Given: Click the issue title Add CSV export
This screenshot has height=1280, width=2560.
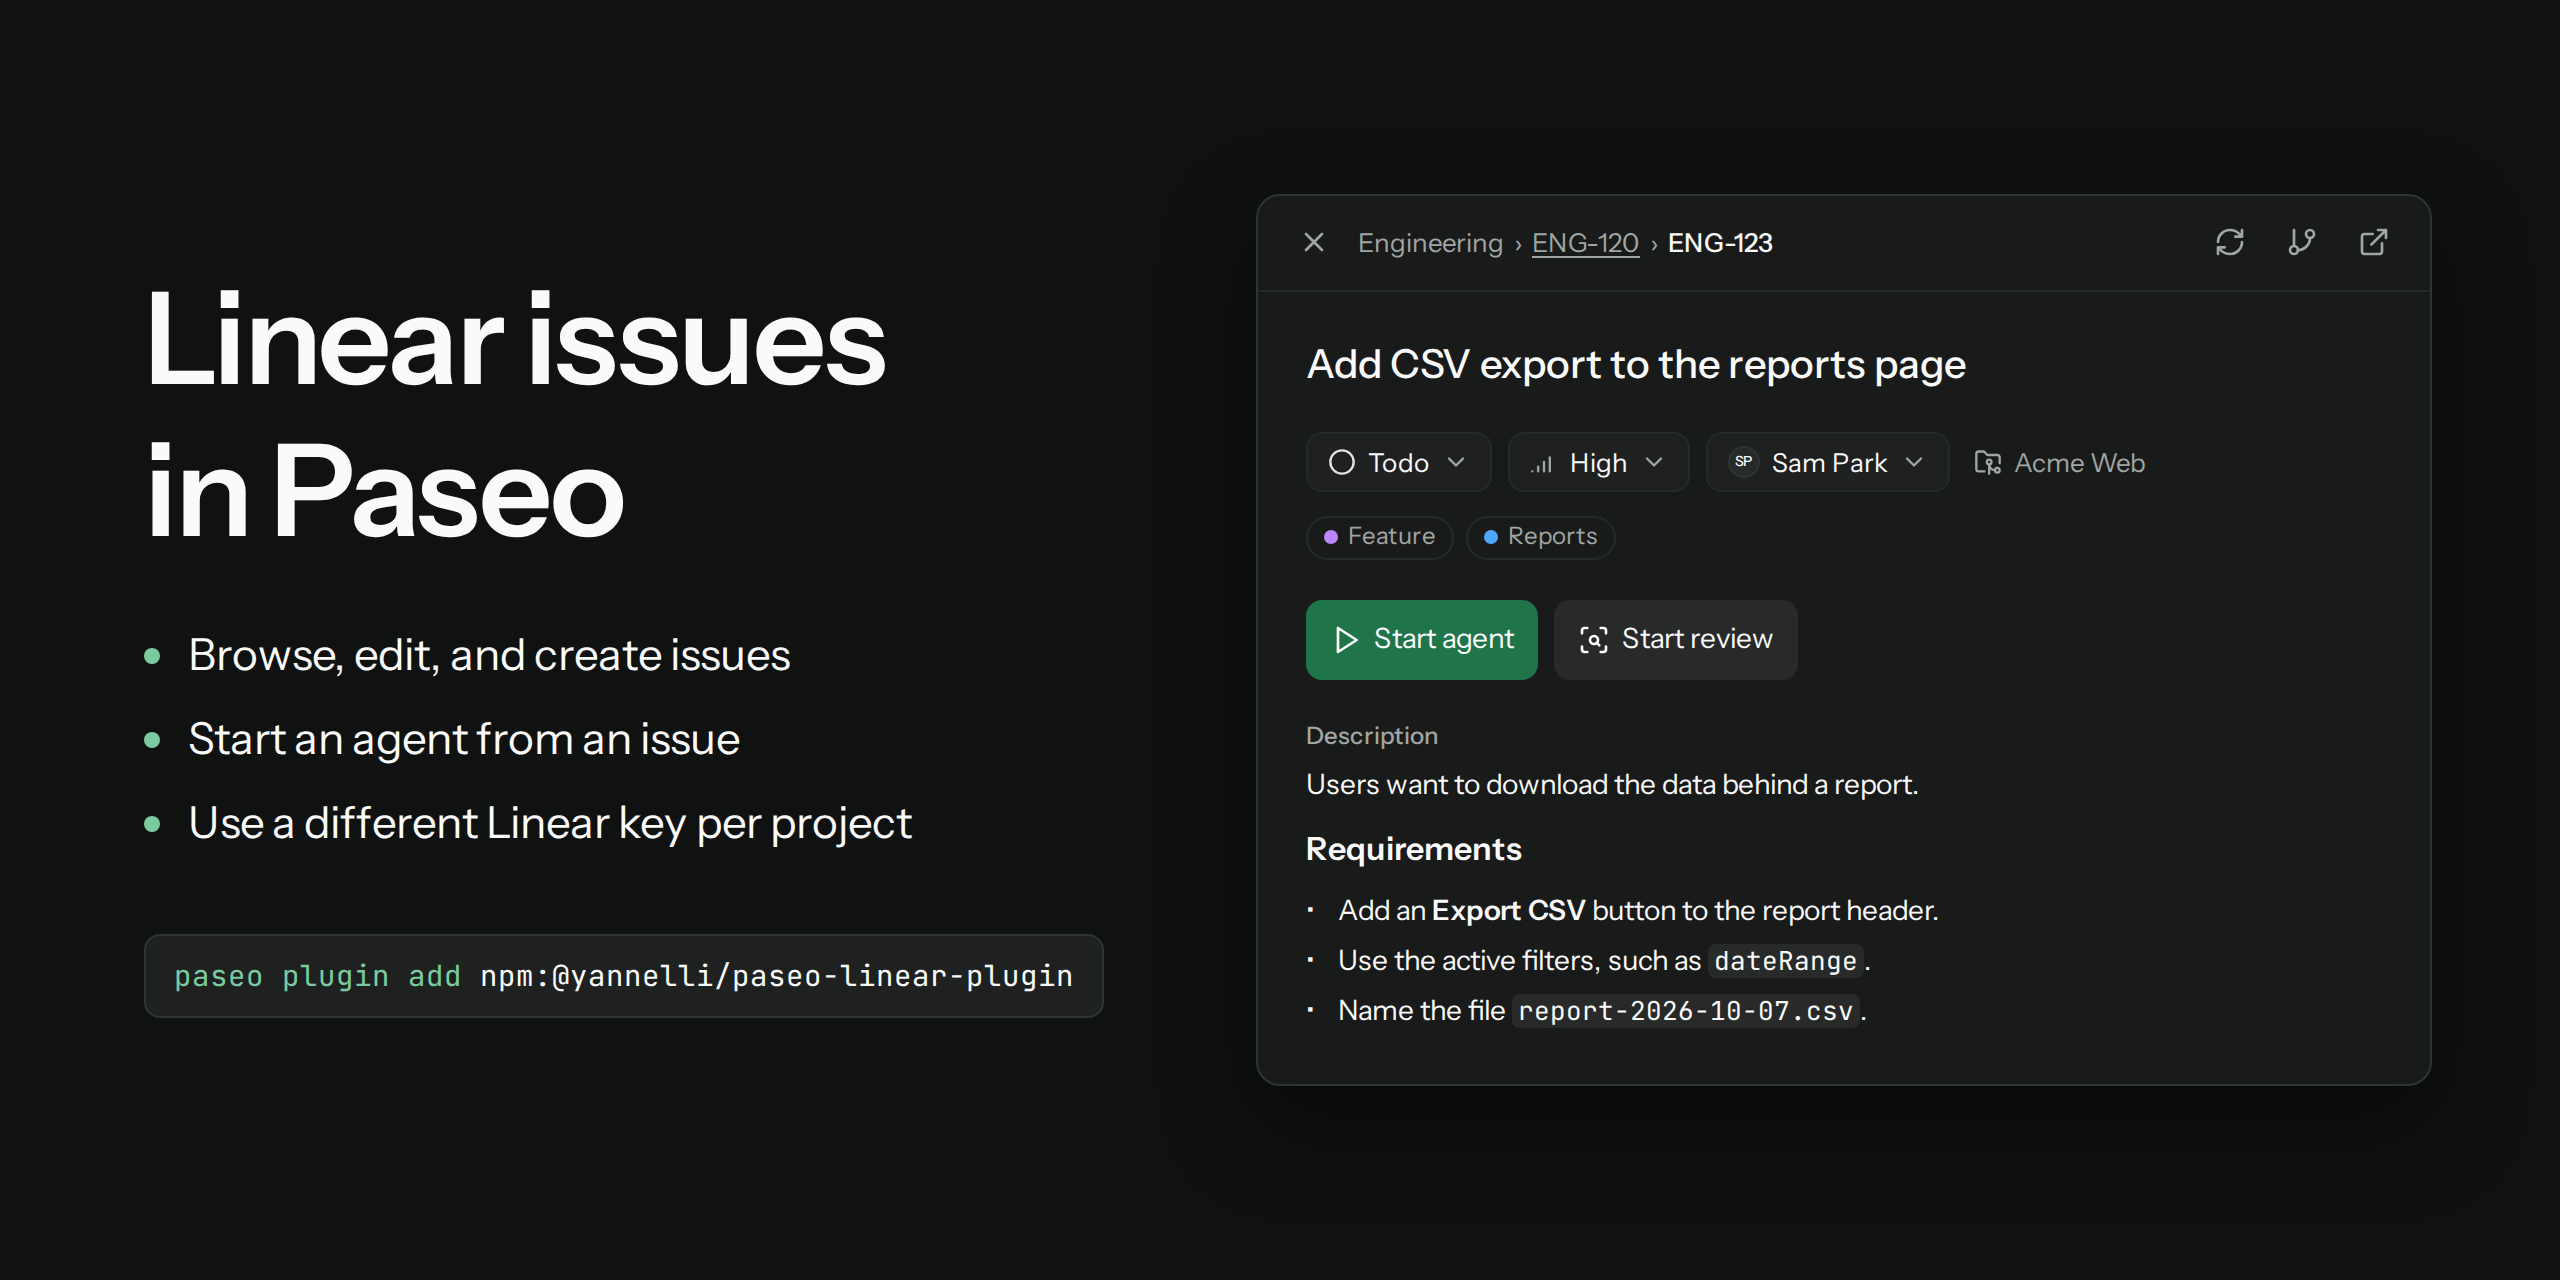Looking at the screenshot, I should [1636, 365].
